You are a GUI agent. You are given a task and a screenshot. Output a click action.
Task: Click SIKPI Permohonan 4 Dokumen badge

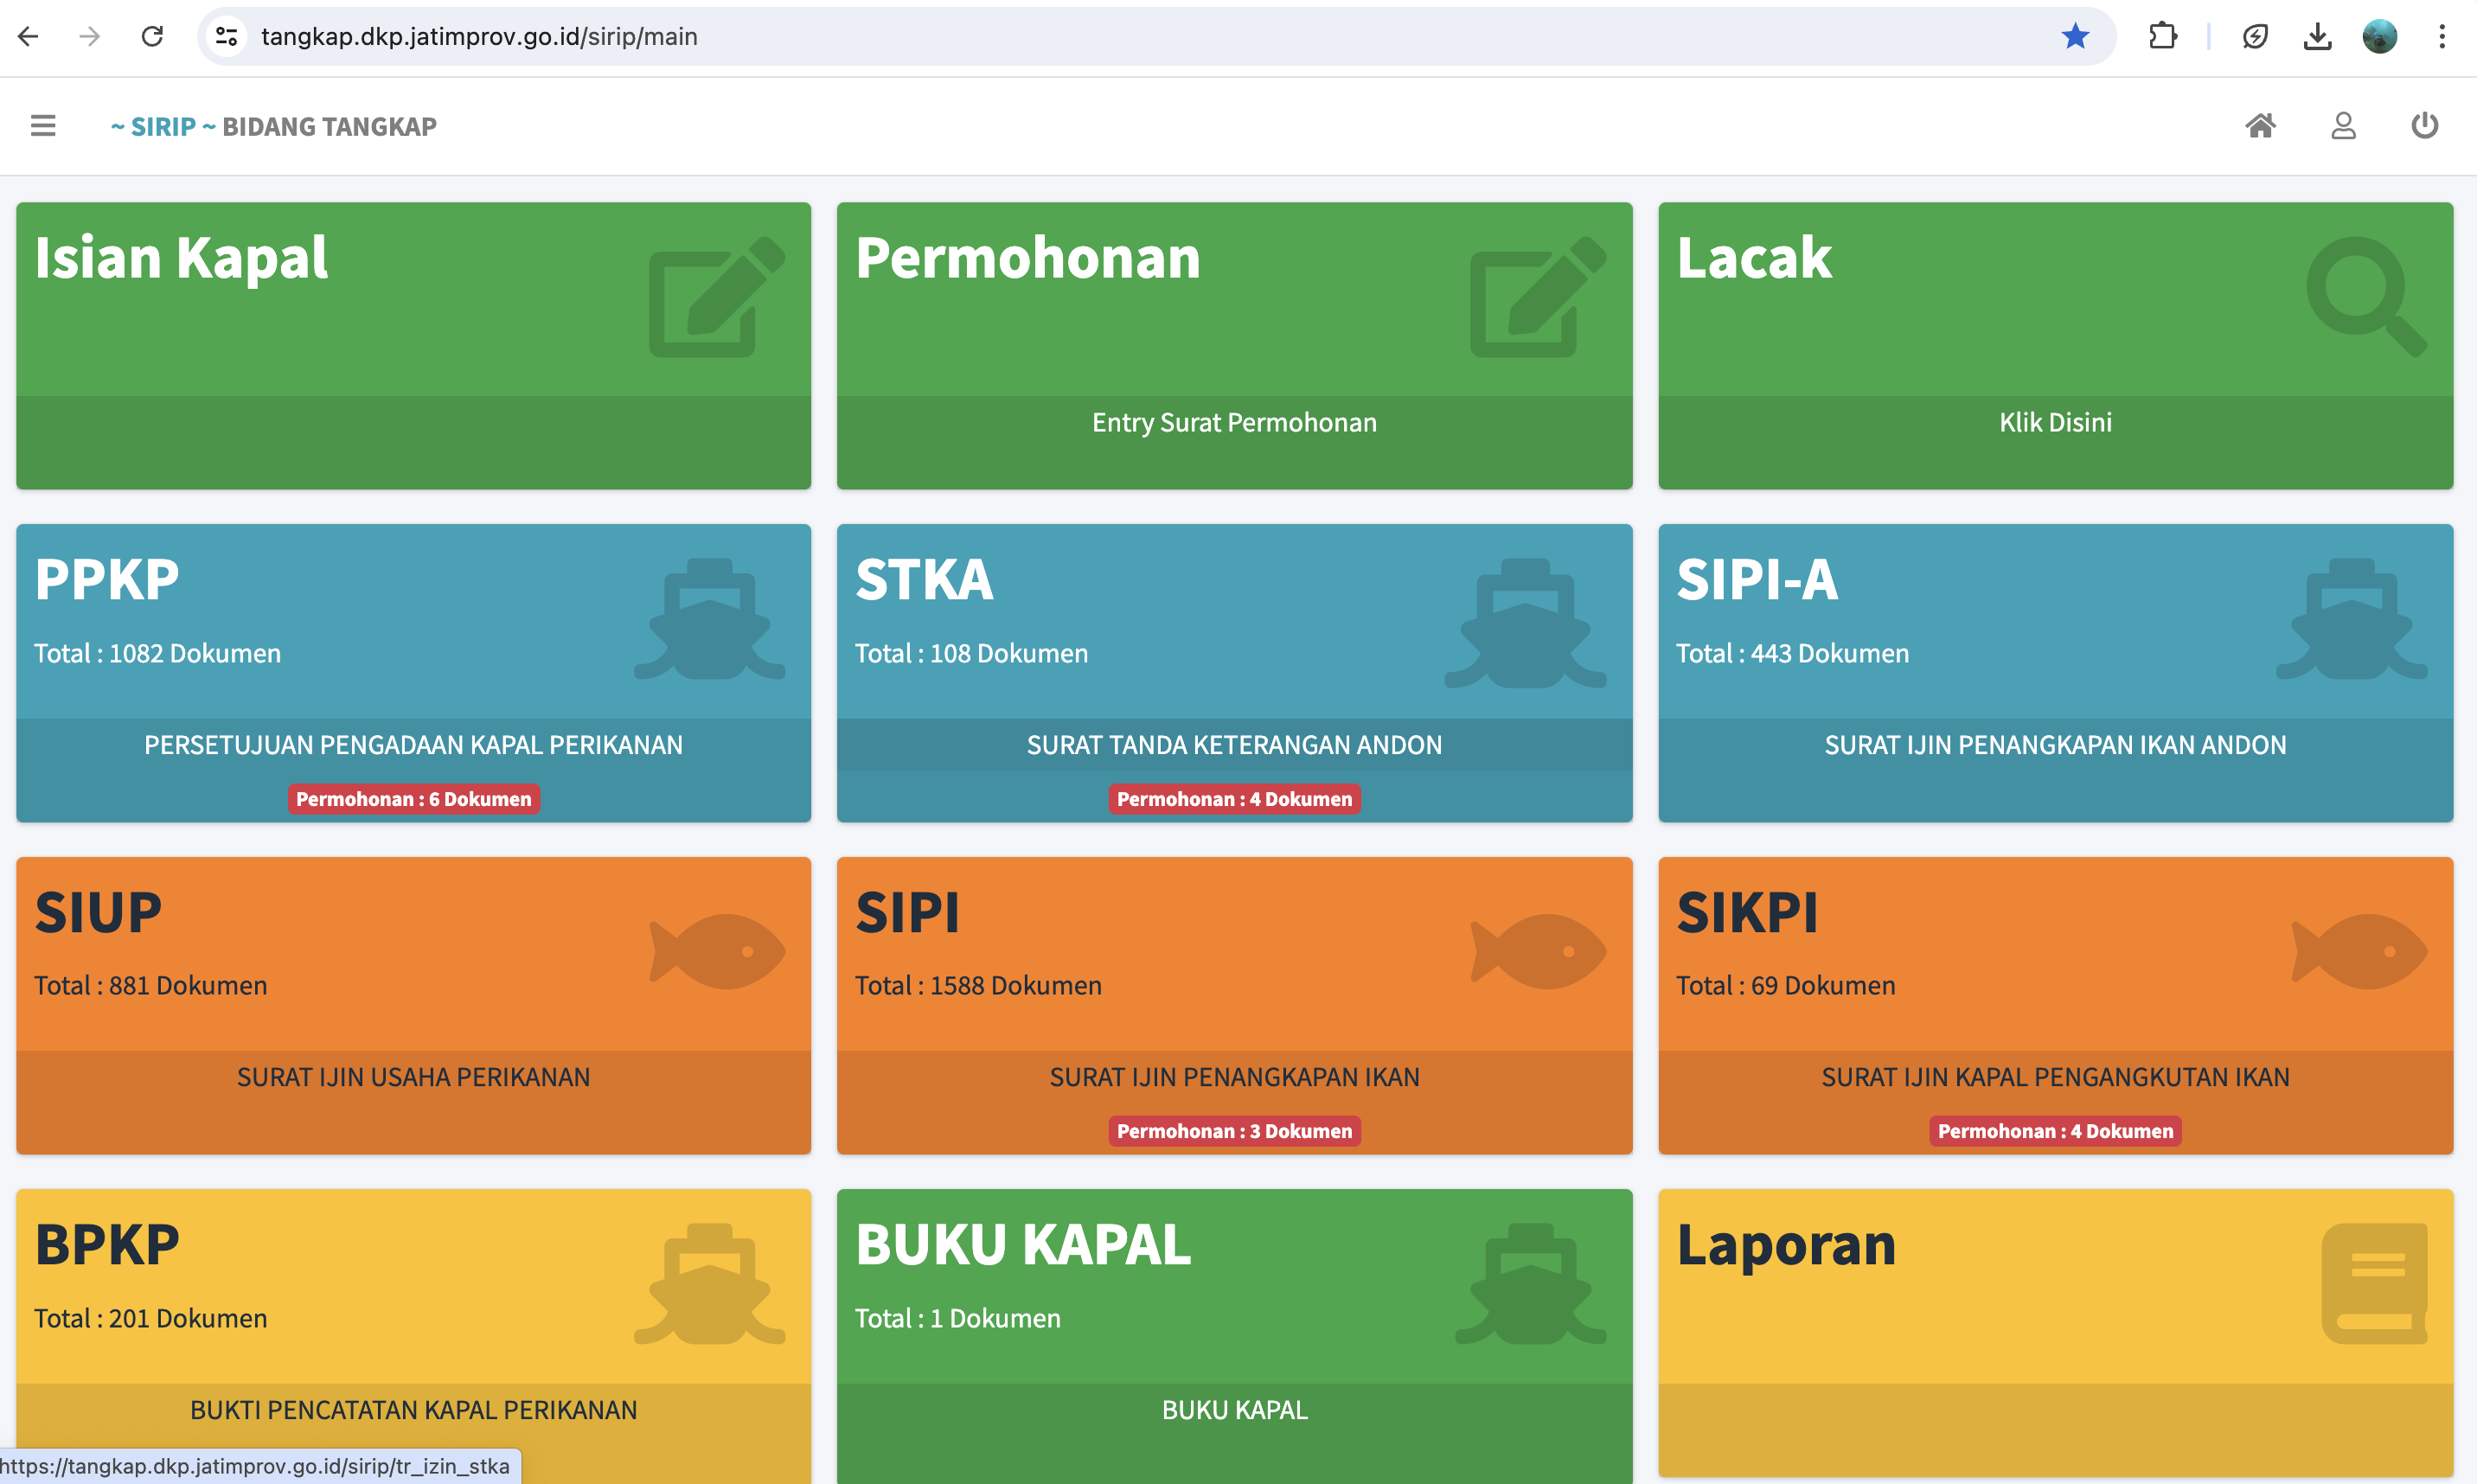coord(2055,1131)
